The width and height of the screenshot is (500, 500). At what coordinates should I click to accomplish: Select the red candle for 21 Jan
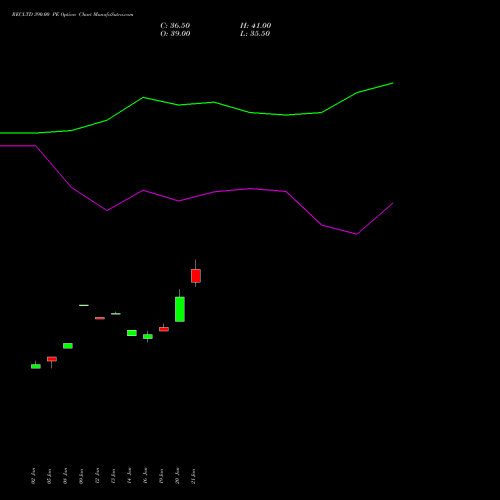click(x=196, y=276)
